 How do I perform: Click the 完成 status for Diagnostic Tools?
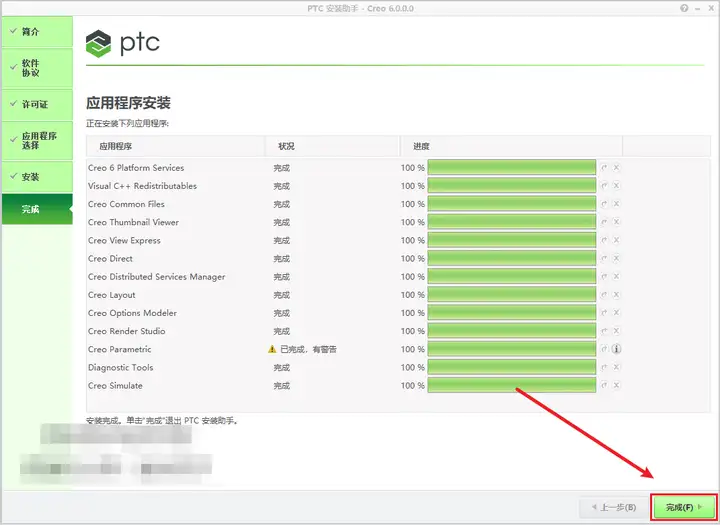[x=281, y=367]
